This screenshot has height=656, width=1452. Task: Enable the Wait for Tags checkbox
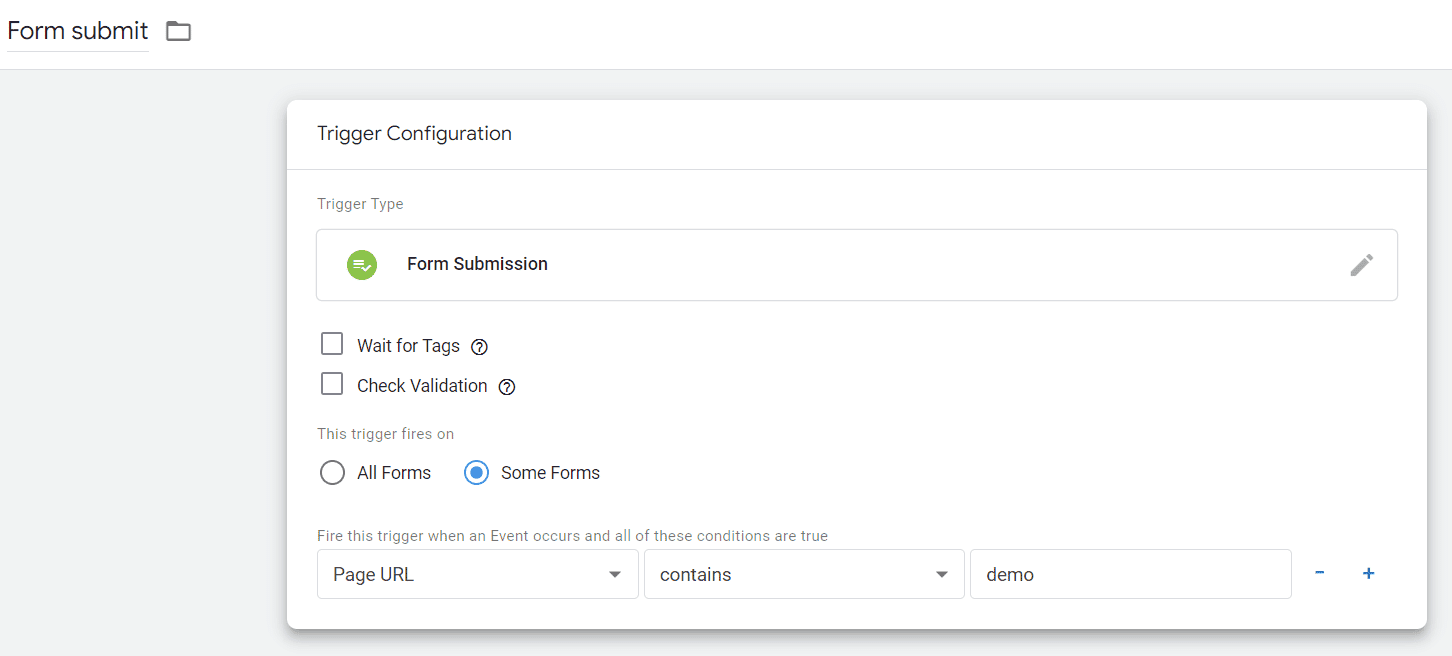click(332, 344)
